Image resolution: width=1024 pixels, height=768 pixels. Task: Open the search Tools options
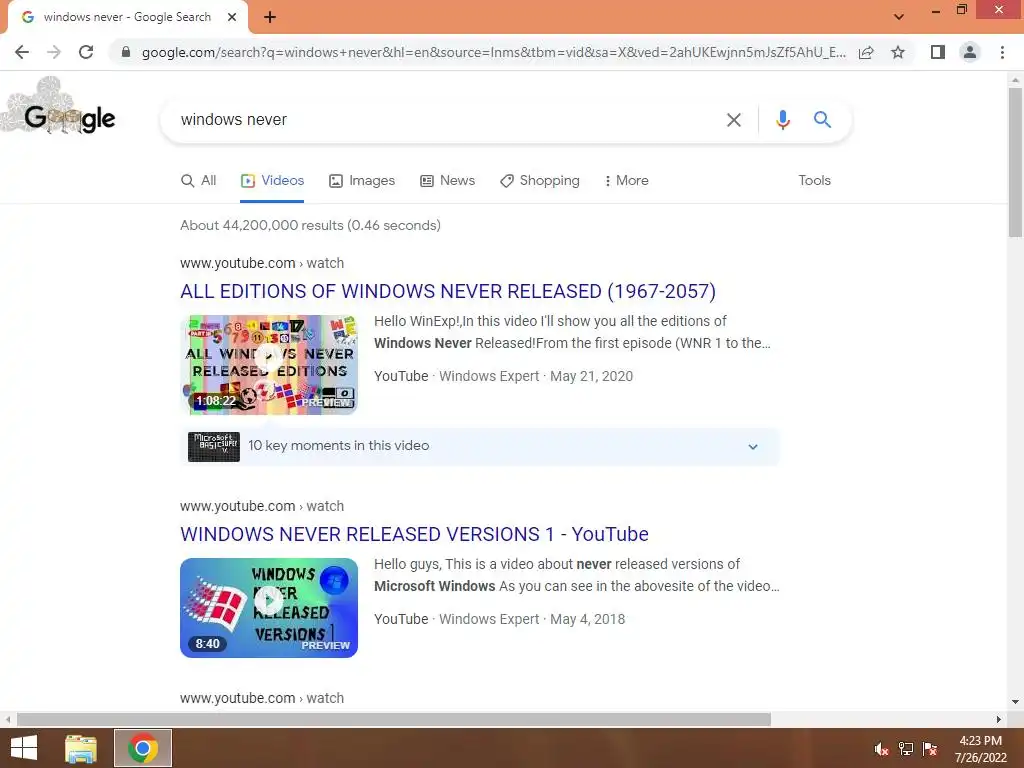point(814,181)
